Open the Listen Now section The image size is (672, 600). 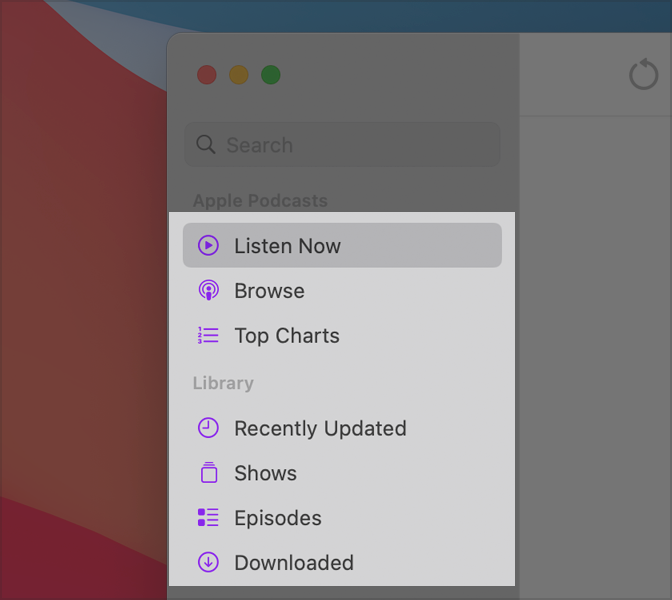click(x=342, y=246)
